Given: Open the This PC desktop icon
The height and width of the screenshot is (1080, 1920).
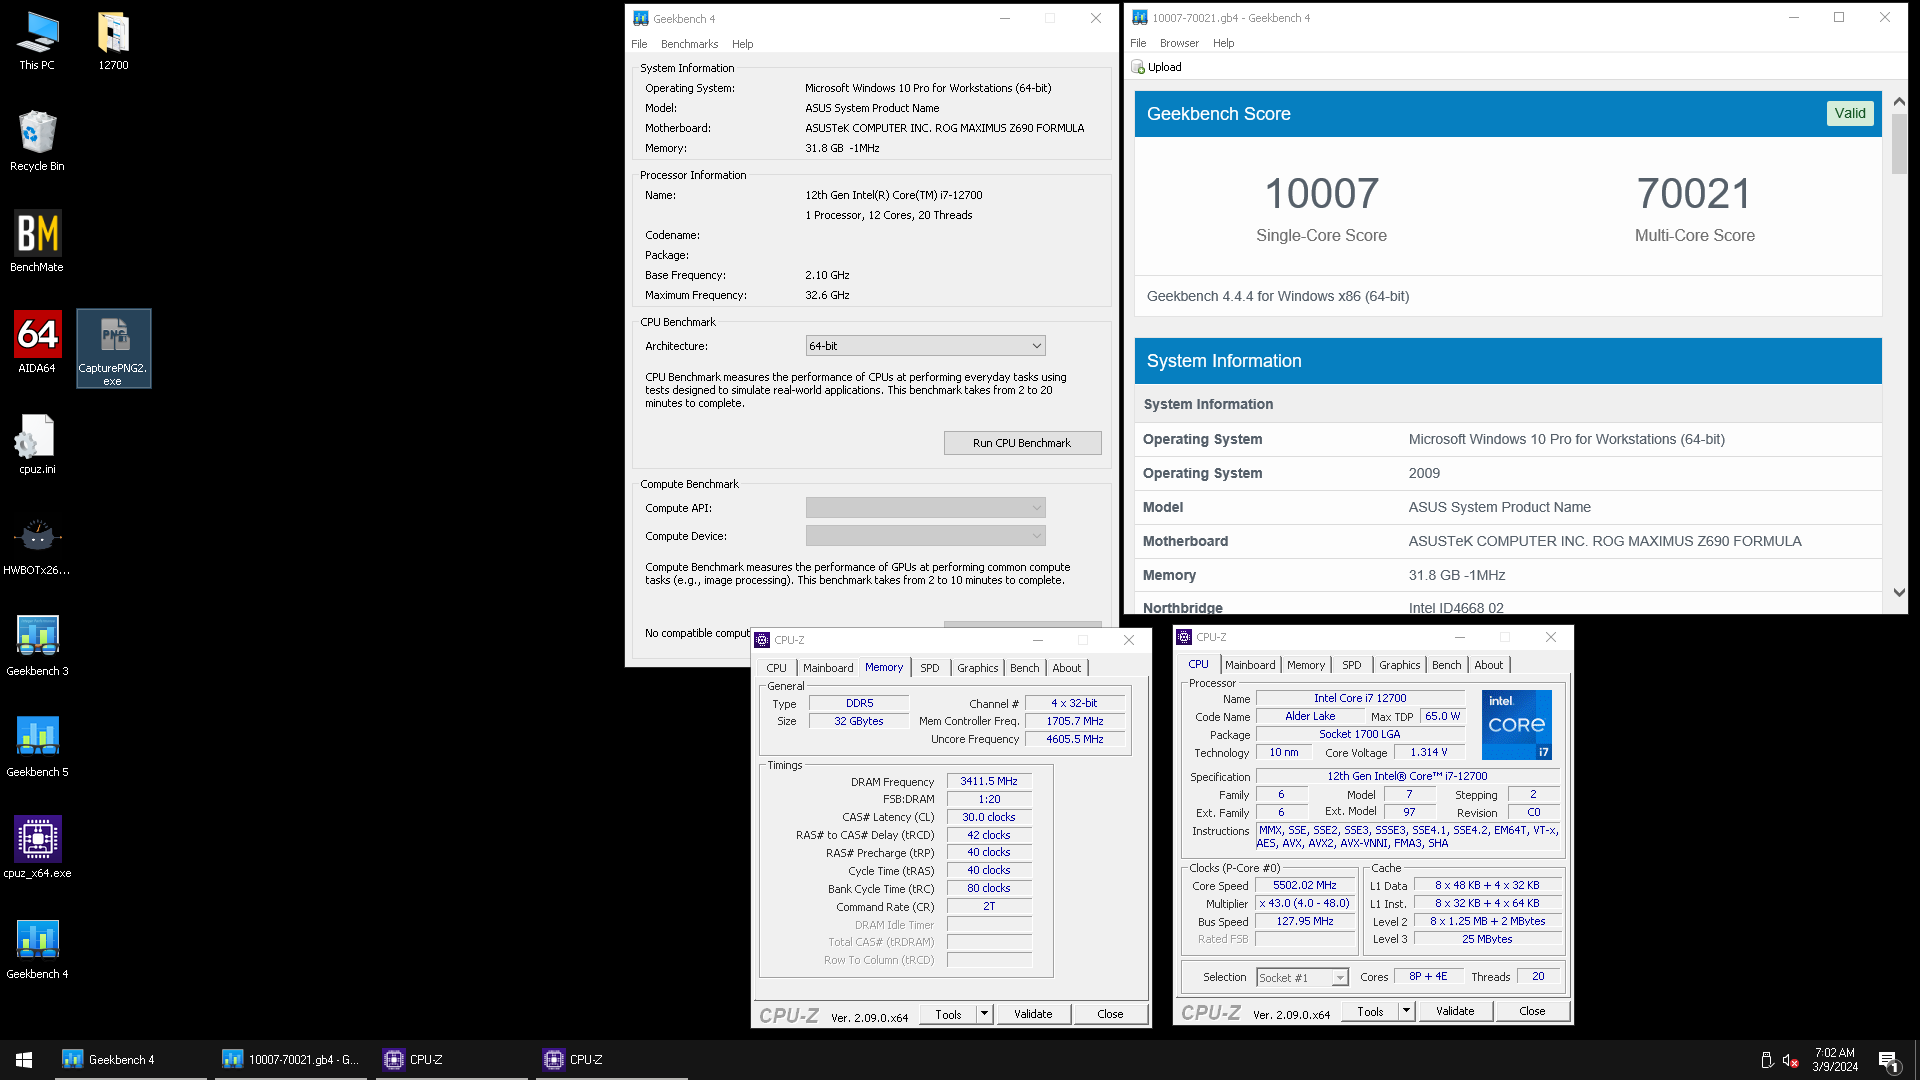Looking at the screenshot, I should (x=37, y=40).
